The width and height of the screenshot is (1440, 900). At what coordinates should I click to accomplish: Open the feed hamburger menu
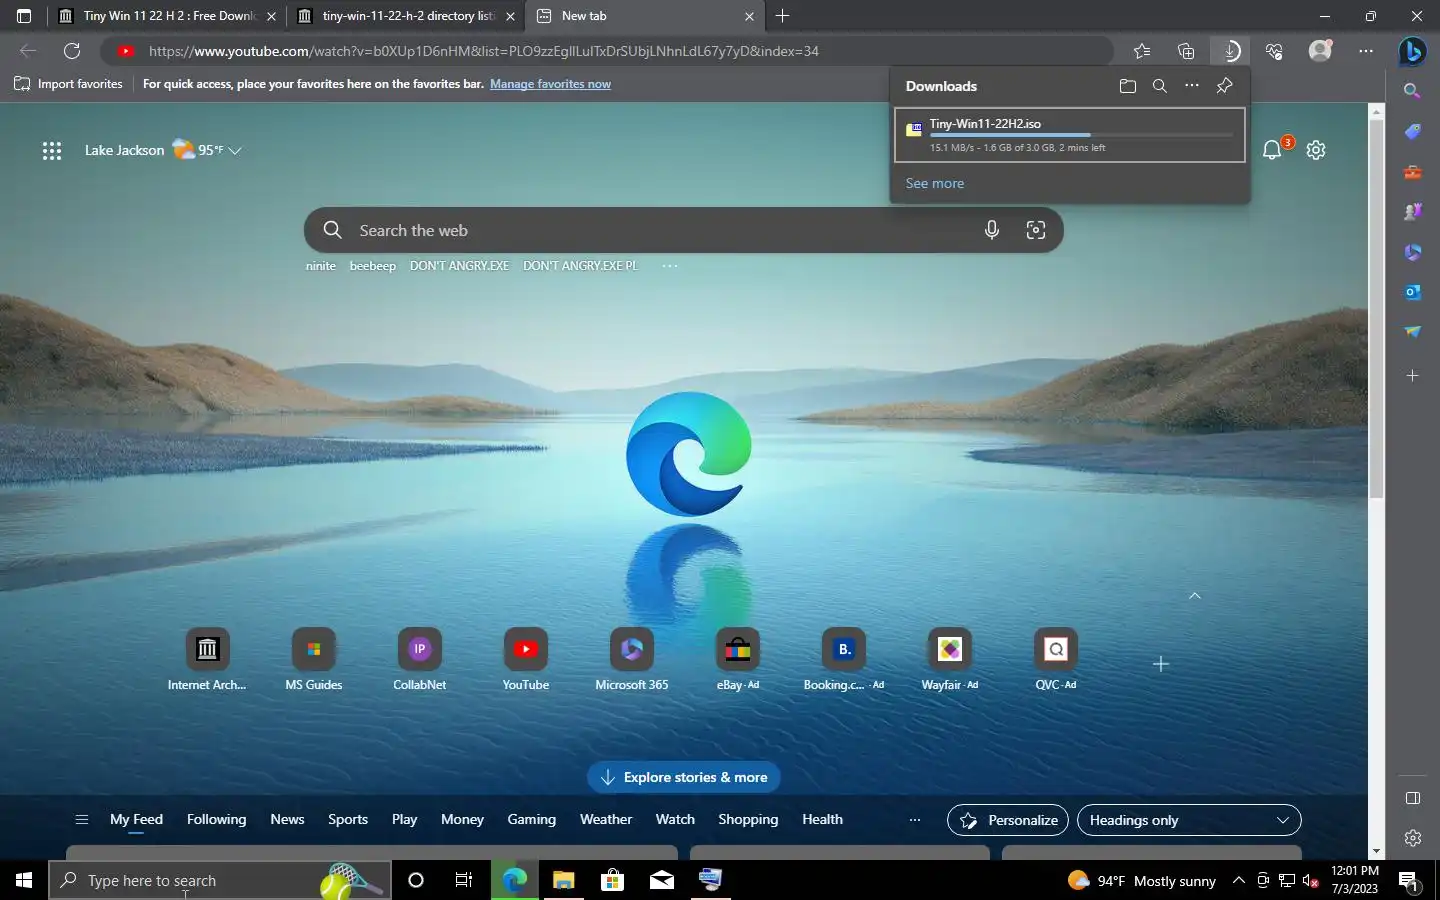(82, 820)
